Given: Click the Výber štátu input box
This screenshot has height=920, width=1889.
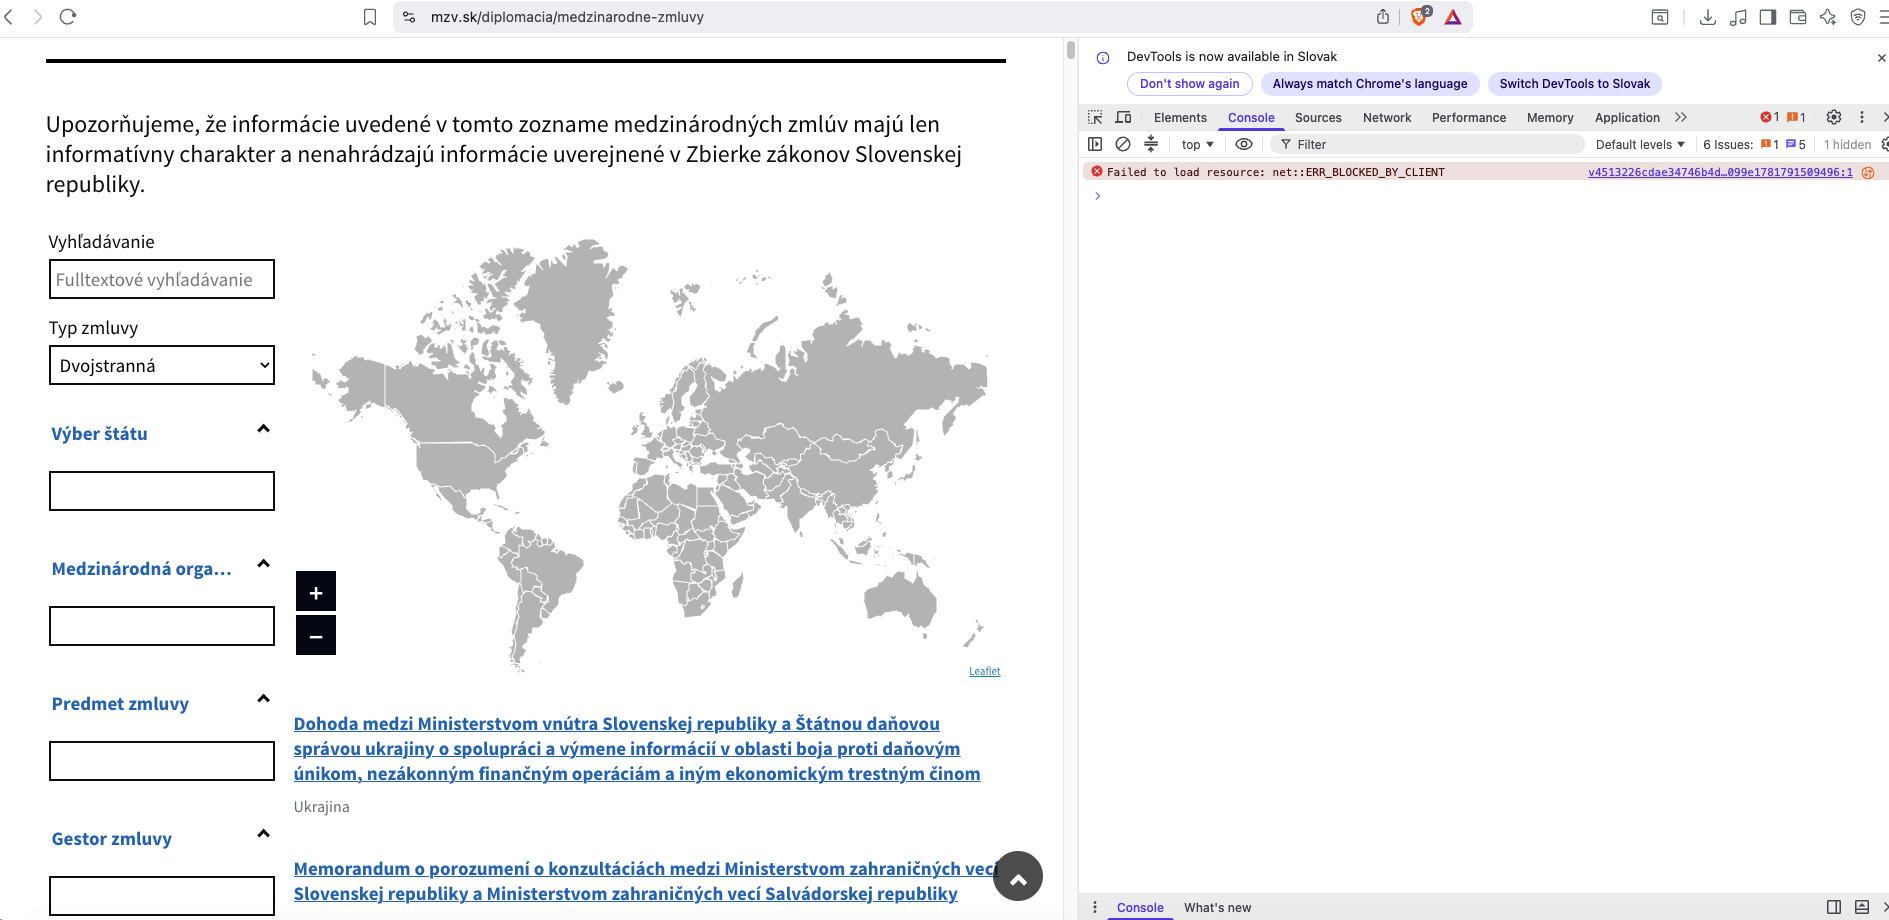Looking at the screenshot, I should click(x=162, y=491).
